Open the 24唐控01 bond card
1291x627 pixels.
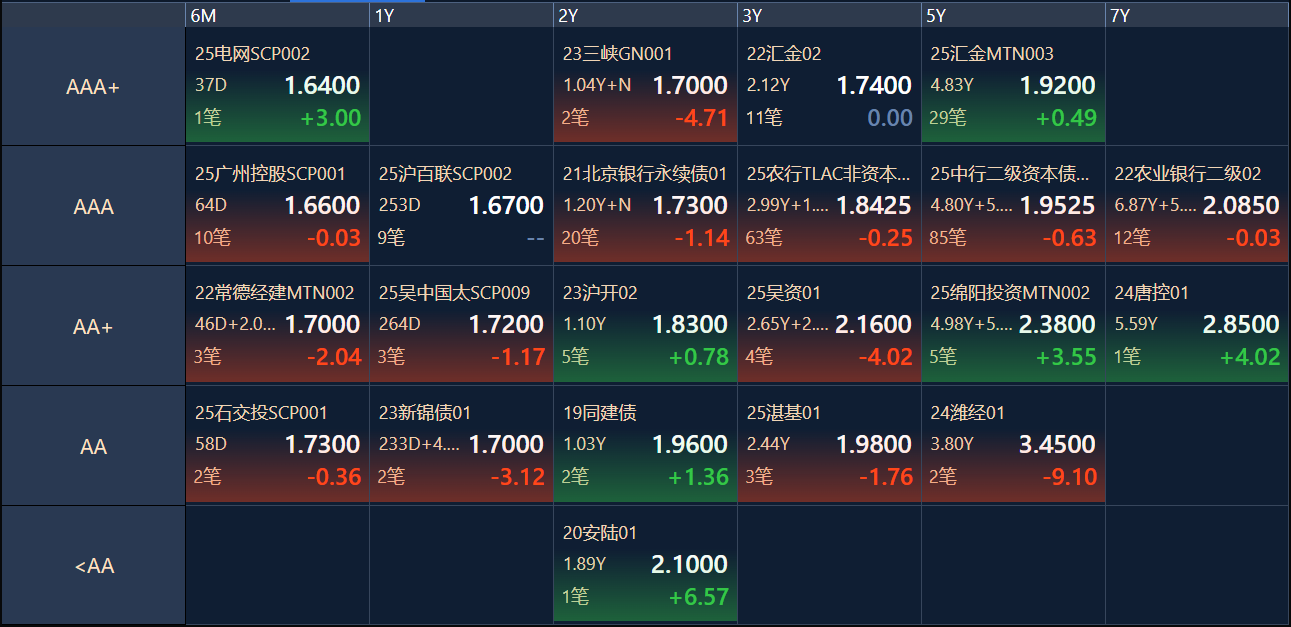[1197, 326]
